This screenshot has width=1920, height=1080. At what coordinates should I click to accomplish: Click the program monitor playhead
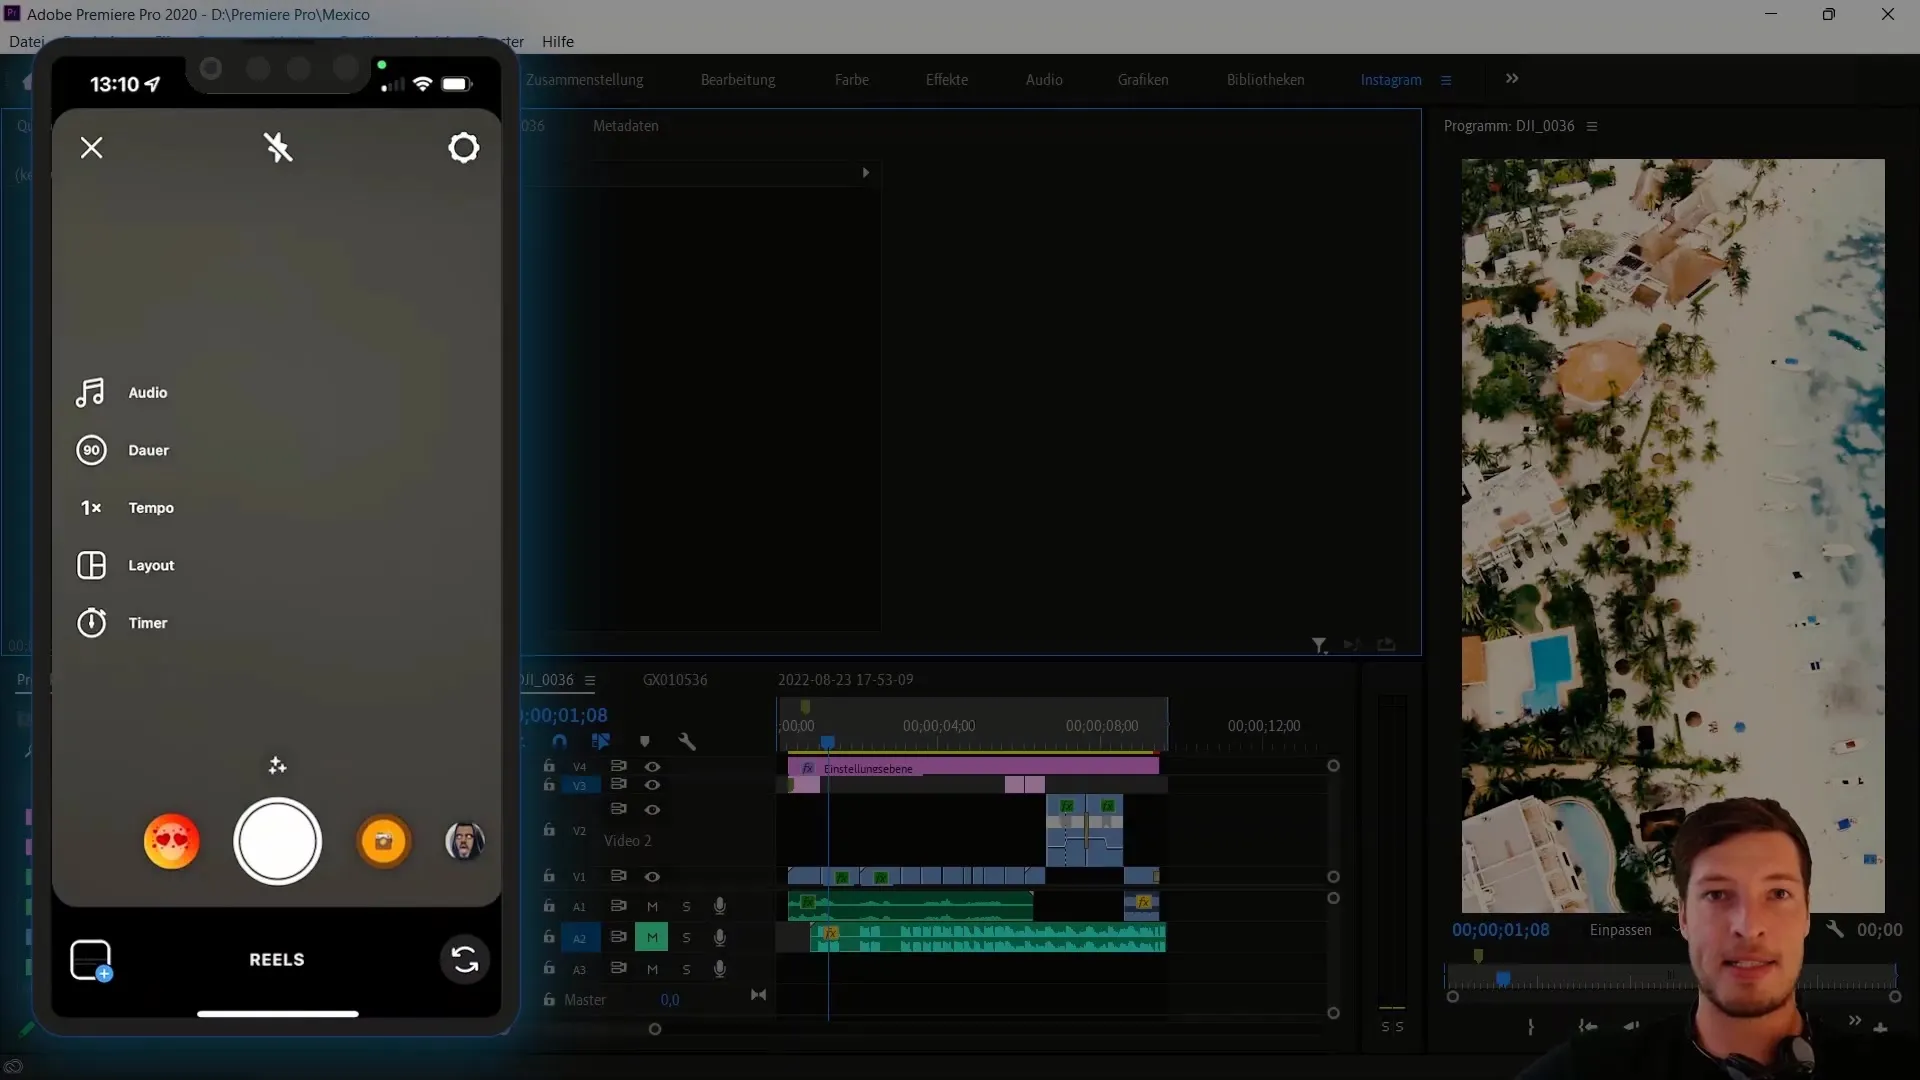coord(1502,977)
